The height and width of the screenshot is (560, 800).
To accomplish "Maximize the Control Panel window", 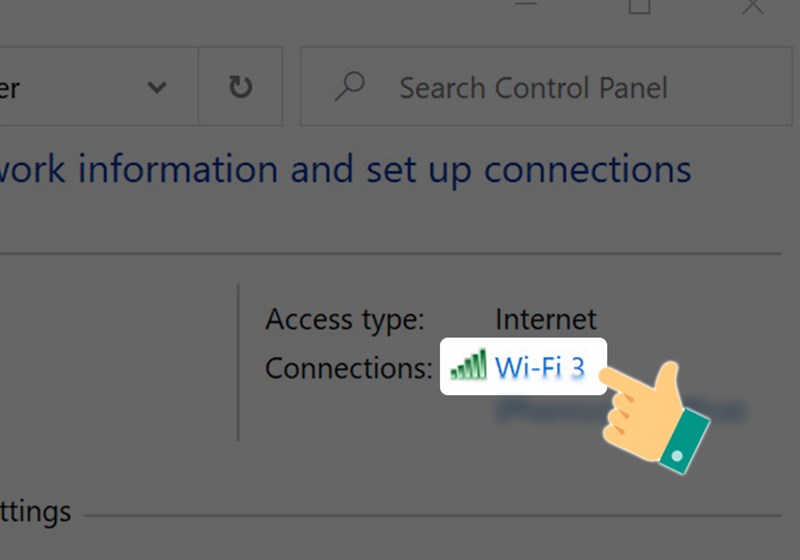I will pos(639,6).
